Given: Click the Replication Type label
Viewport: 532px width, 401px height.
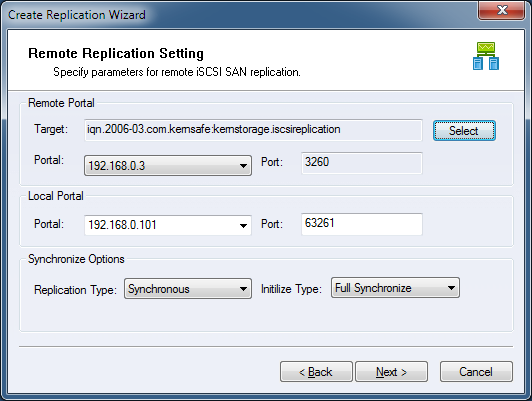Looking at the screenshot, I should coord(75,290).
